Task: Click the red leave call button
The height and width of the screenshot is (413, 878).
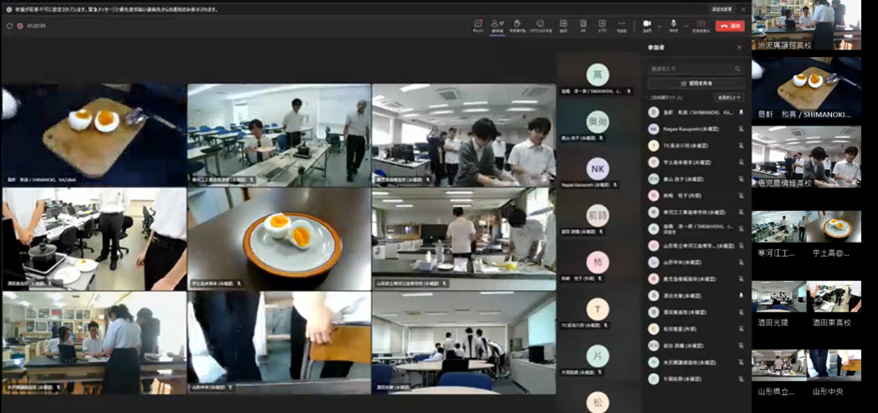Action: pos(732,25)
